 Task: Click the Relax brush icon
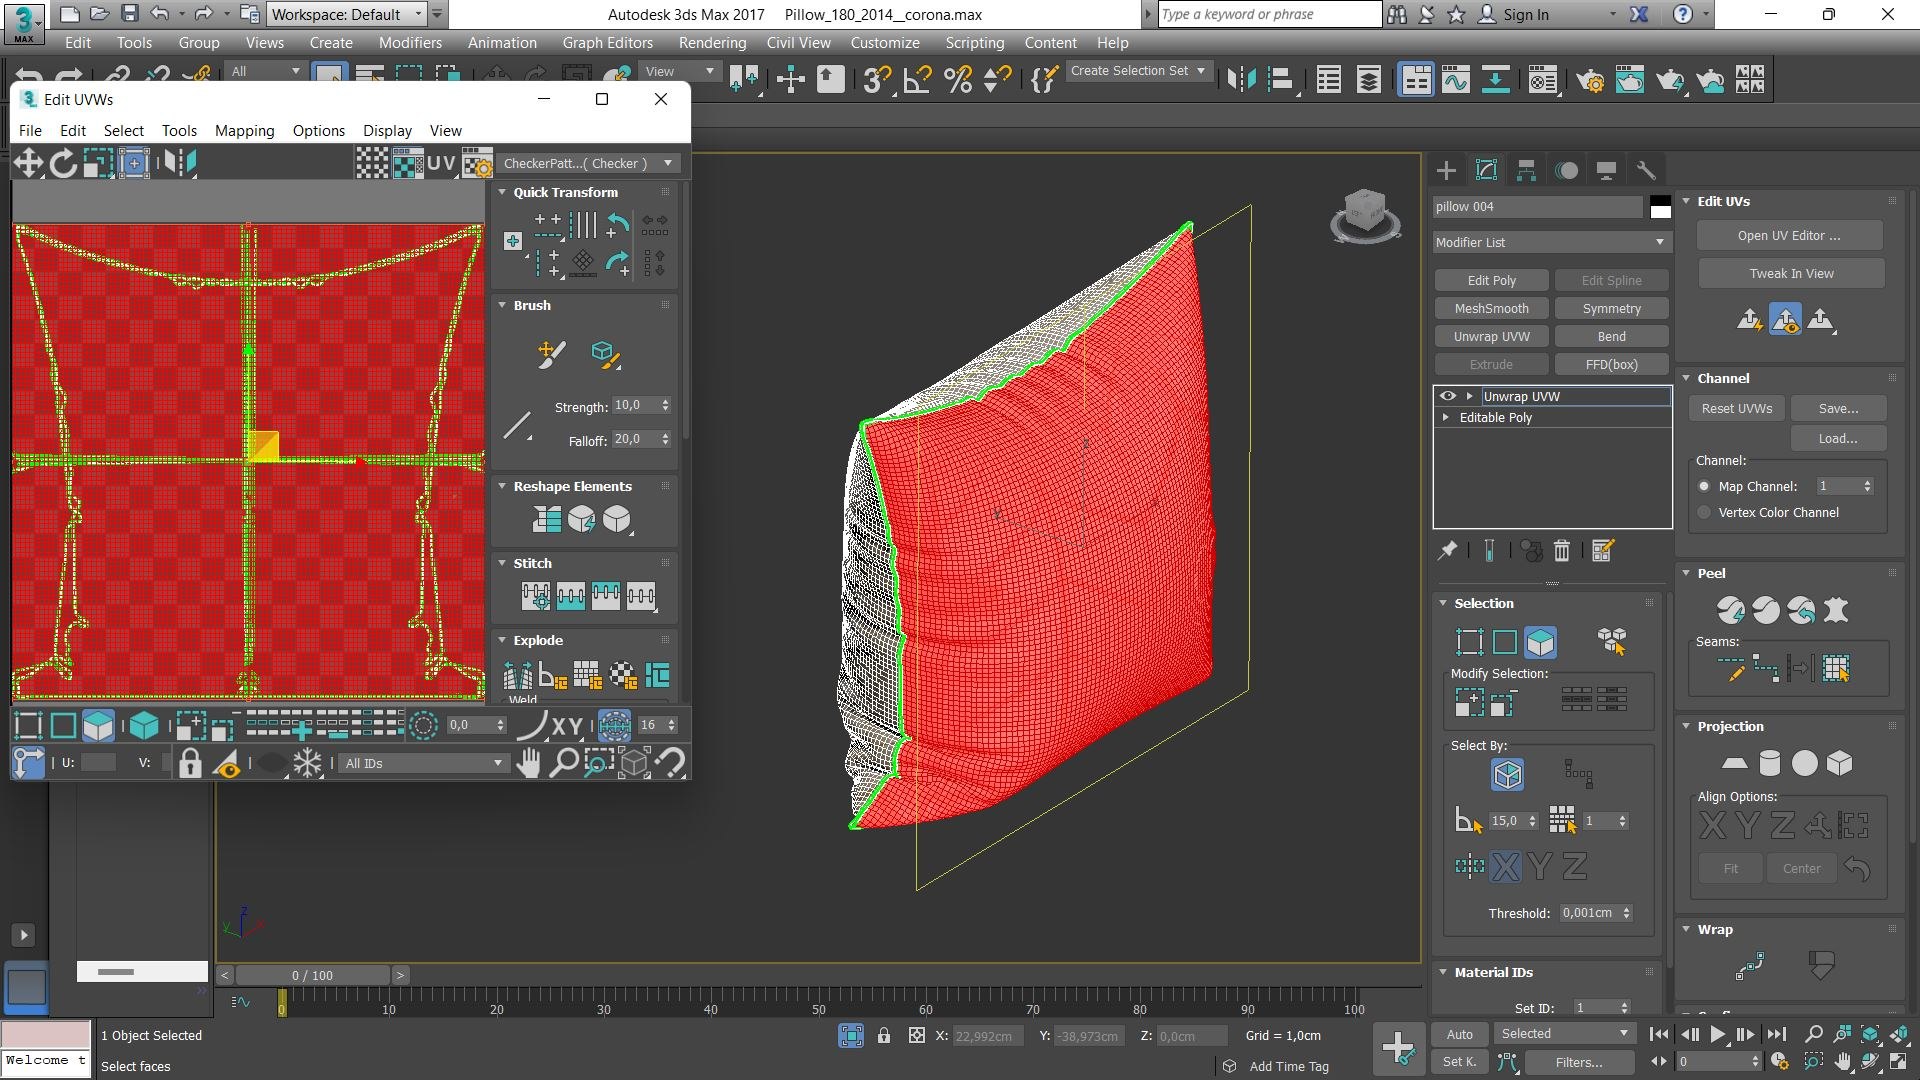pos(605,354)
